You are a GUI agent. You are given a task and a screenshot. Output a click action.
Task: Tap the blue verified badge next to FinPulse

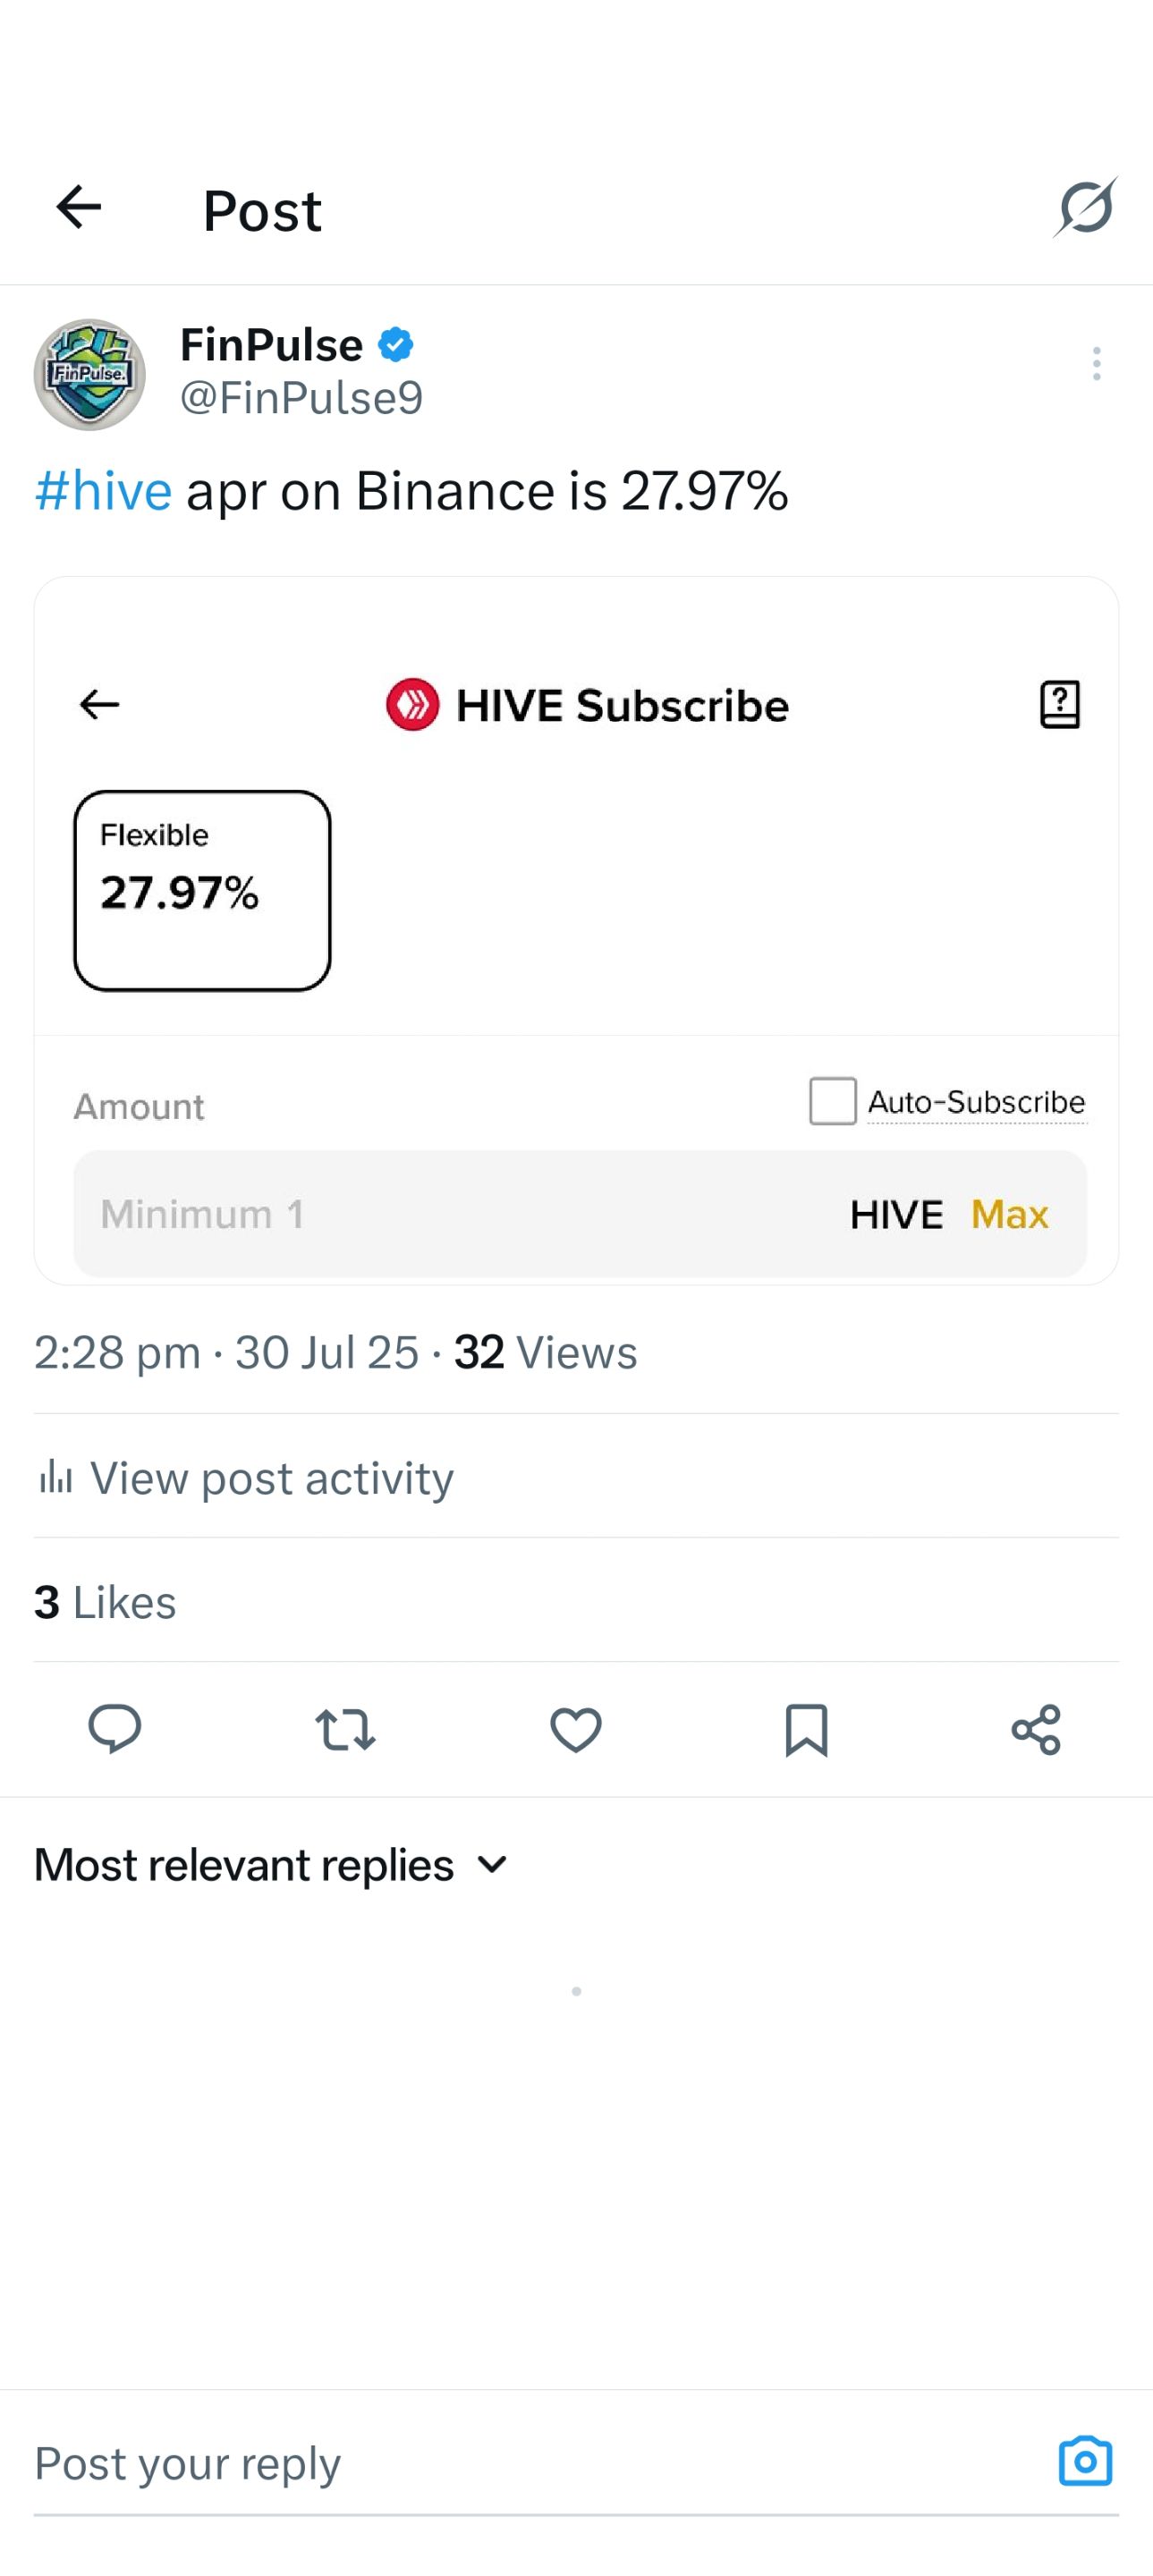coord(396,345)
